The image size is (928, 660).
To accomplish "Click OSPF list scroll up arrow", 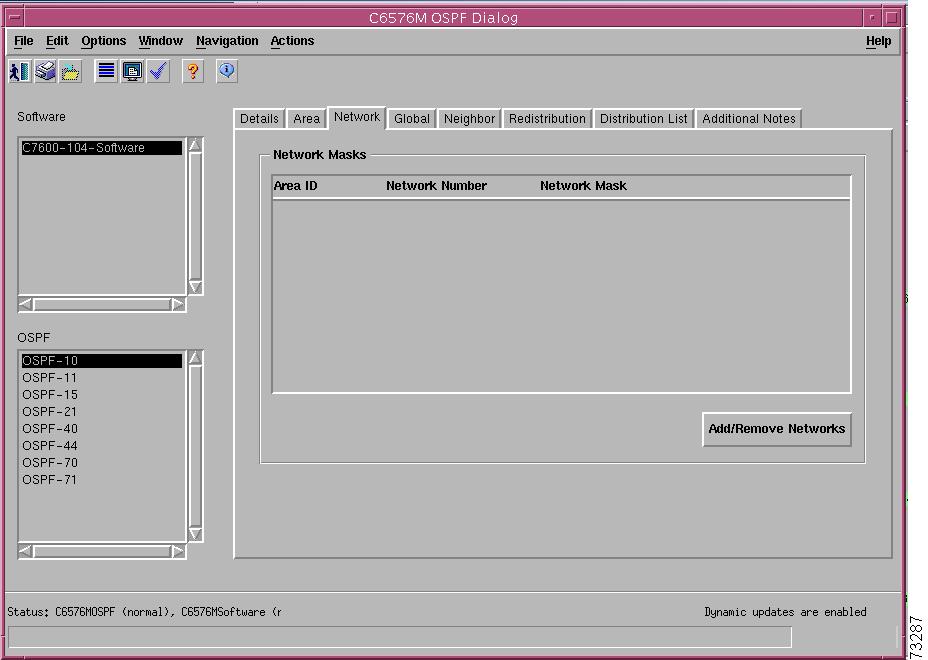I will point(195,357).
